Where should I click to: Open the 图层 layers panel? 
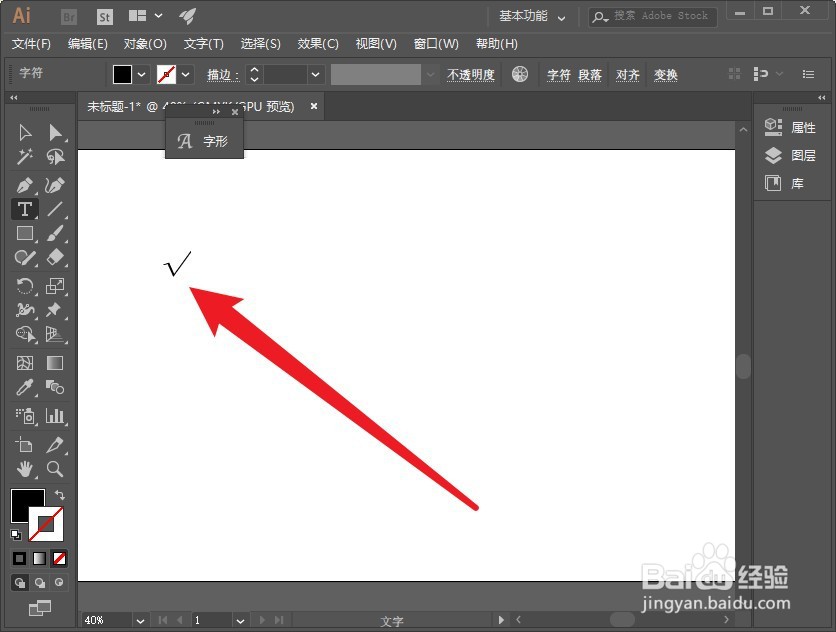click(x=790, y=155)
